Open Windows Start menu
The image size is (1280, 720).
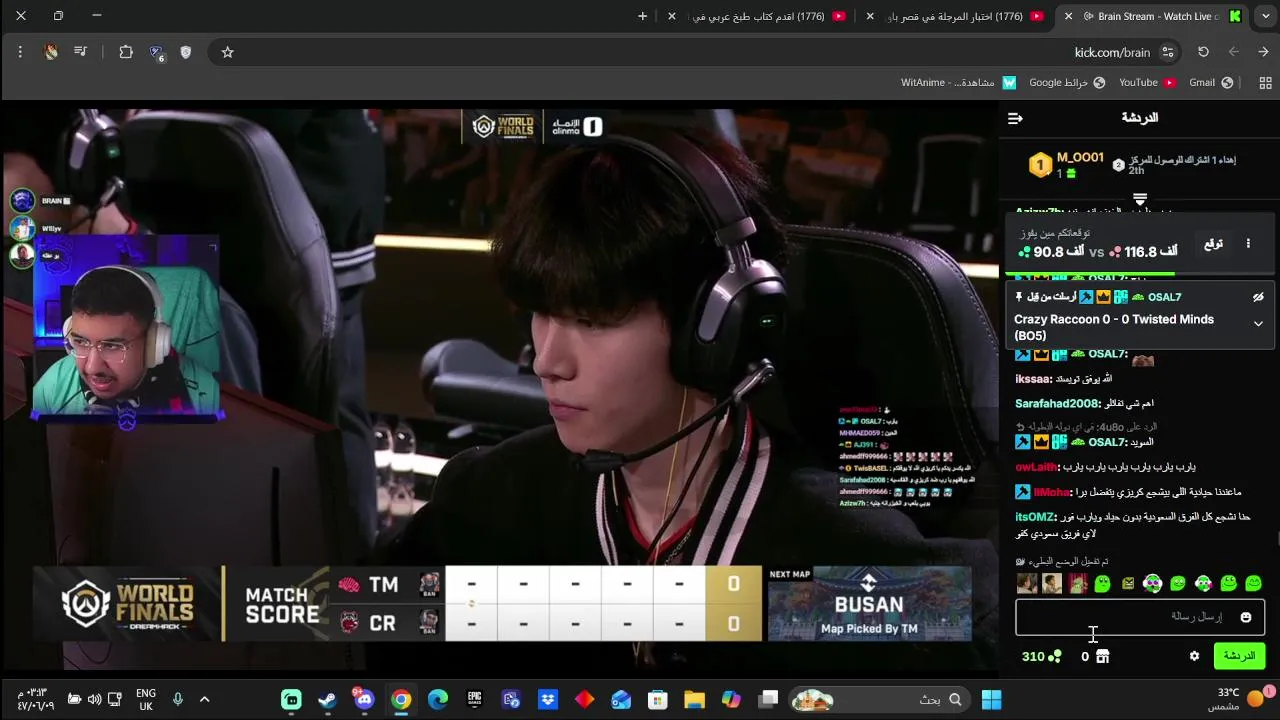pos(991,700)
